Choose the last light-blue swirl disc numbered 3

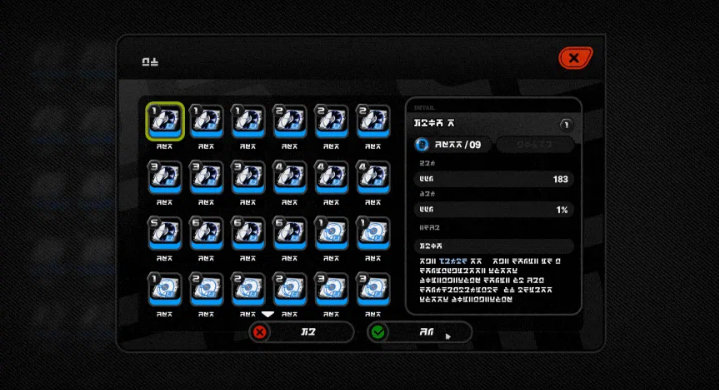point(373,289)
